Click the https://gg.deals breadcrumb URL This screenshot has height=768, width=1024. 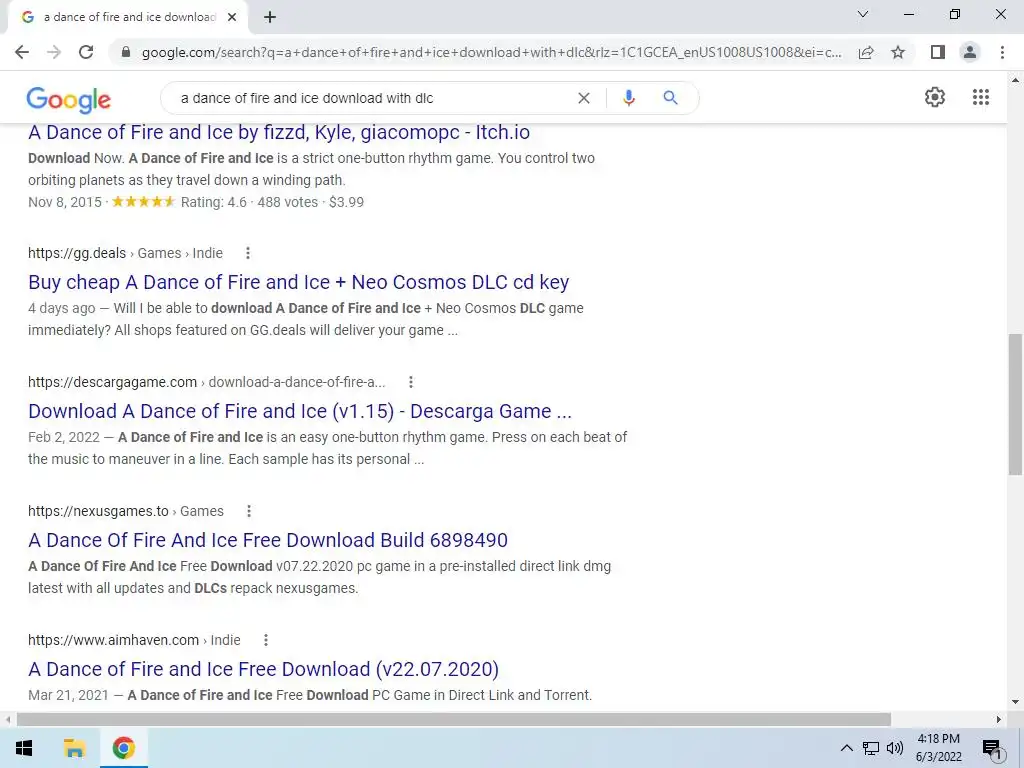click(x=77, y=253)
